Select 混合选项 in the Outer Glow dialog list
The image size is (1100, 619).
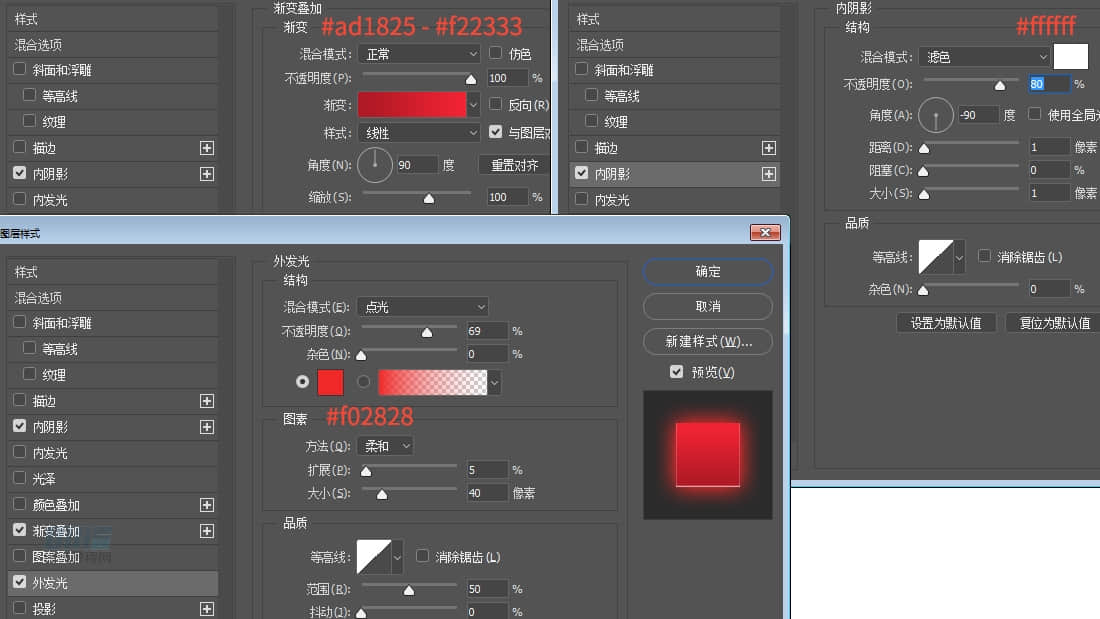click(x=112, y=298)
